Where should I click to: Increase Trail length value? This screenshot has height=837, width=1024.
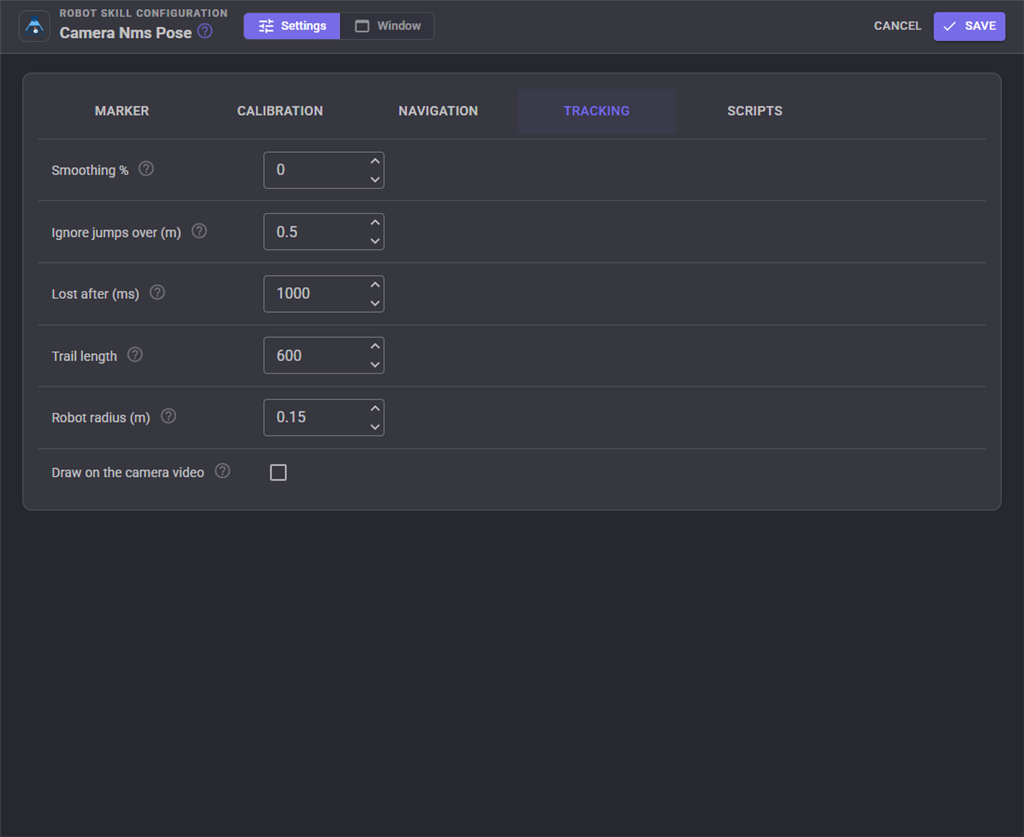click(375, 346)
